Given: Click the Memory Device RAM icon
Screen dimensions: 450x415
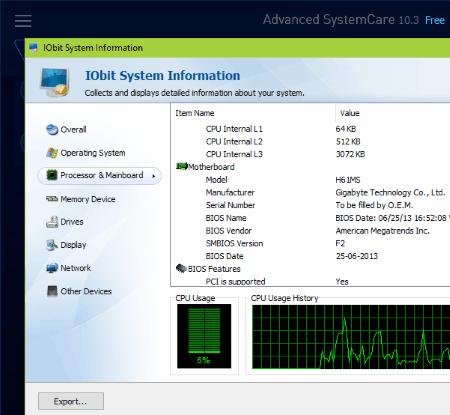Looking at the screenshot, I should (52, 199).
